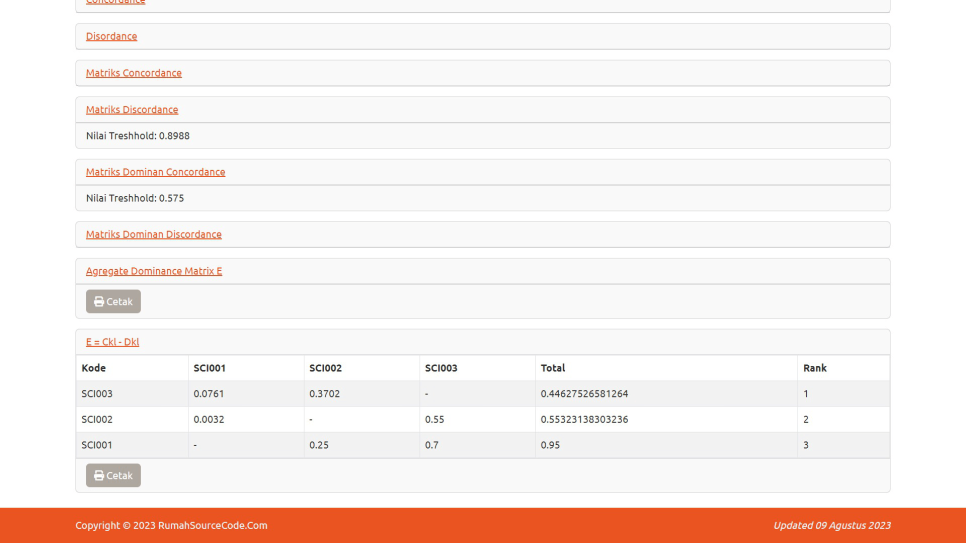Click the Nilai Treshhold: 0.8988 text
The image size is (966, 543).
point(137,136)
